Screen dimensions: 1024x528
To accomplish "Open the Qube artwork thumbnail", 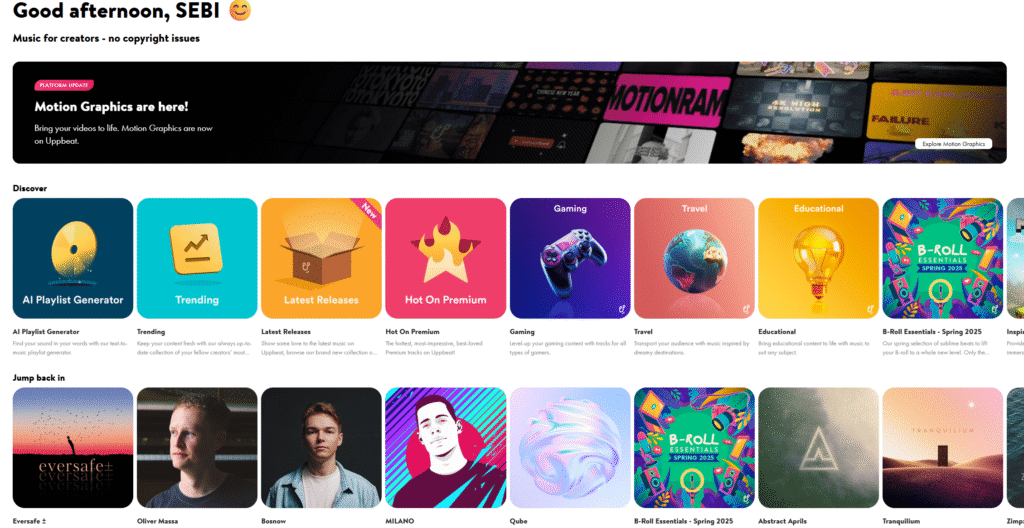I will 570,448.
